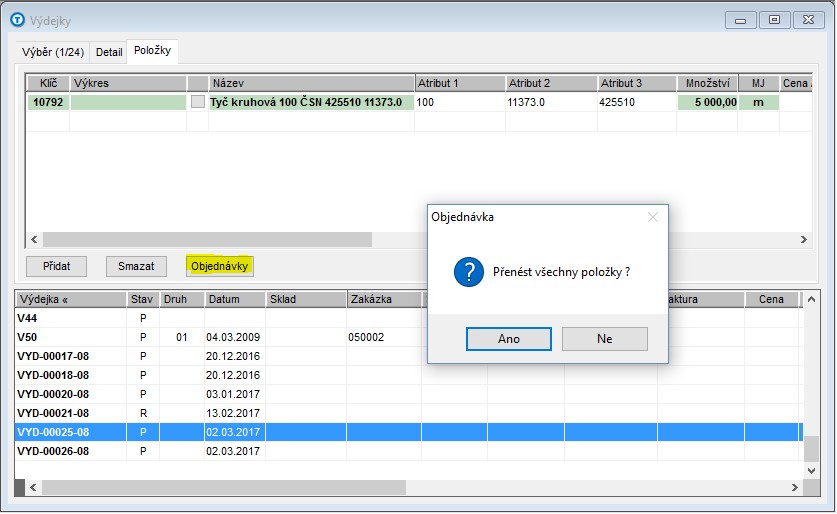This screenshot has width=837, height=514.
Task: Click the highlighted Objednávky button
Action: [x=219, y=266]
